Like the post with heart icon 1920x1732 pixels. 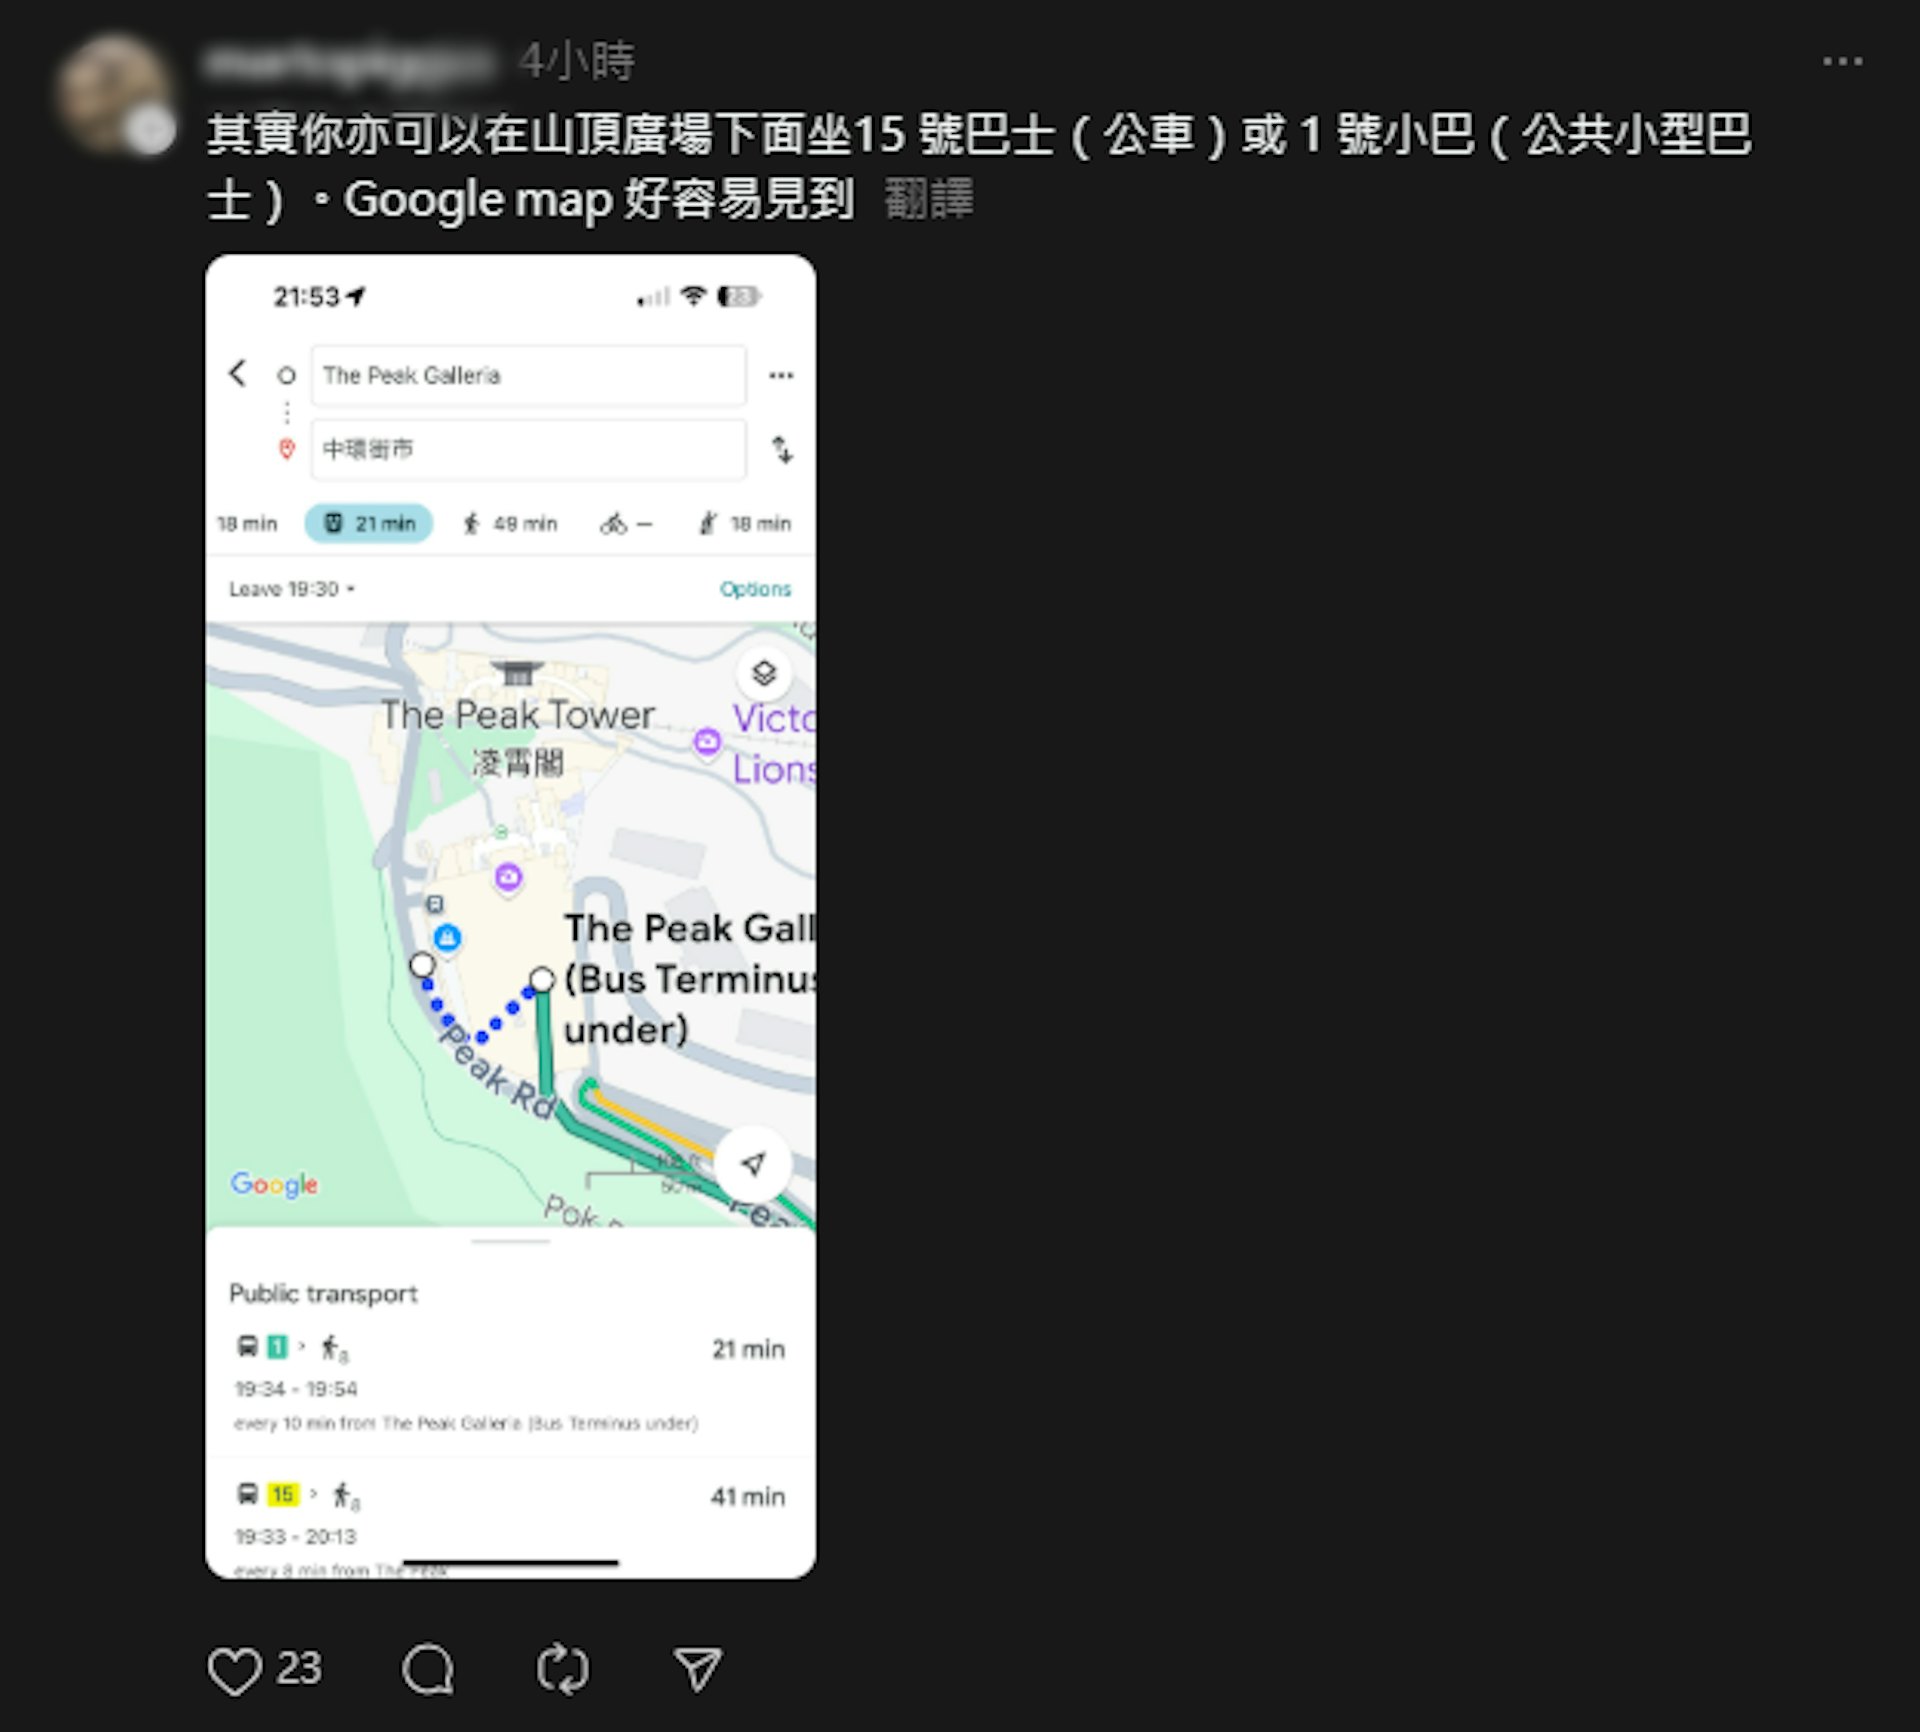coord(235,1671)
